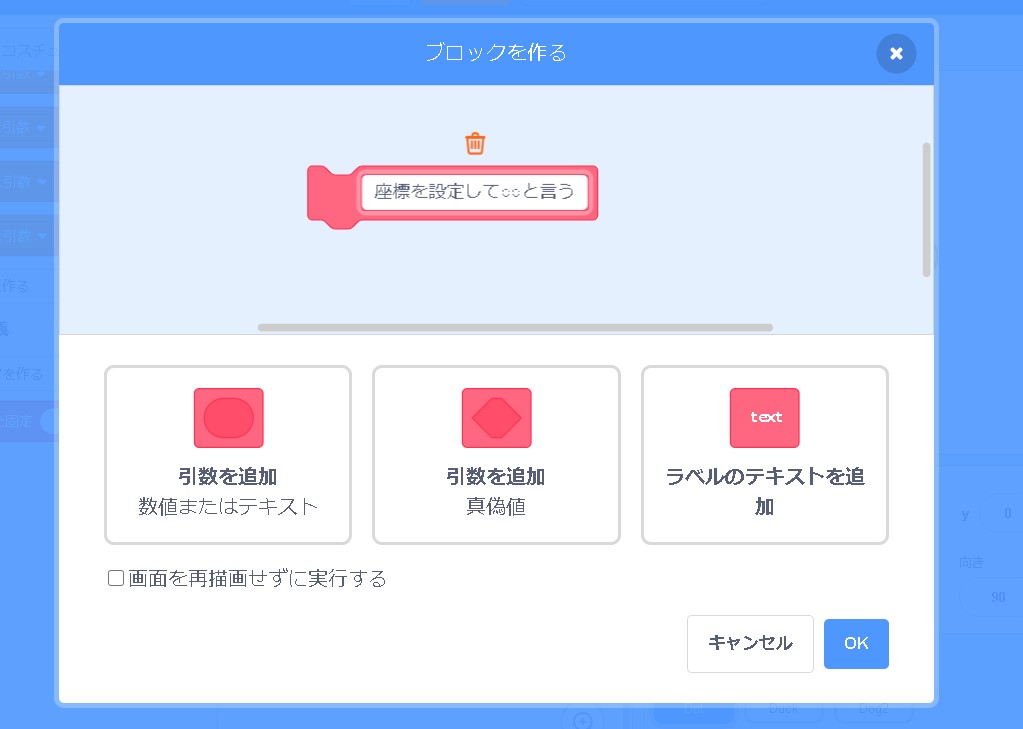
Task: Close the ブロックを作る dialog with X
Action: click(896, 53)
